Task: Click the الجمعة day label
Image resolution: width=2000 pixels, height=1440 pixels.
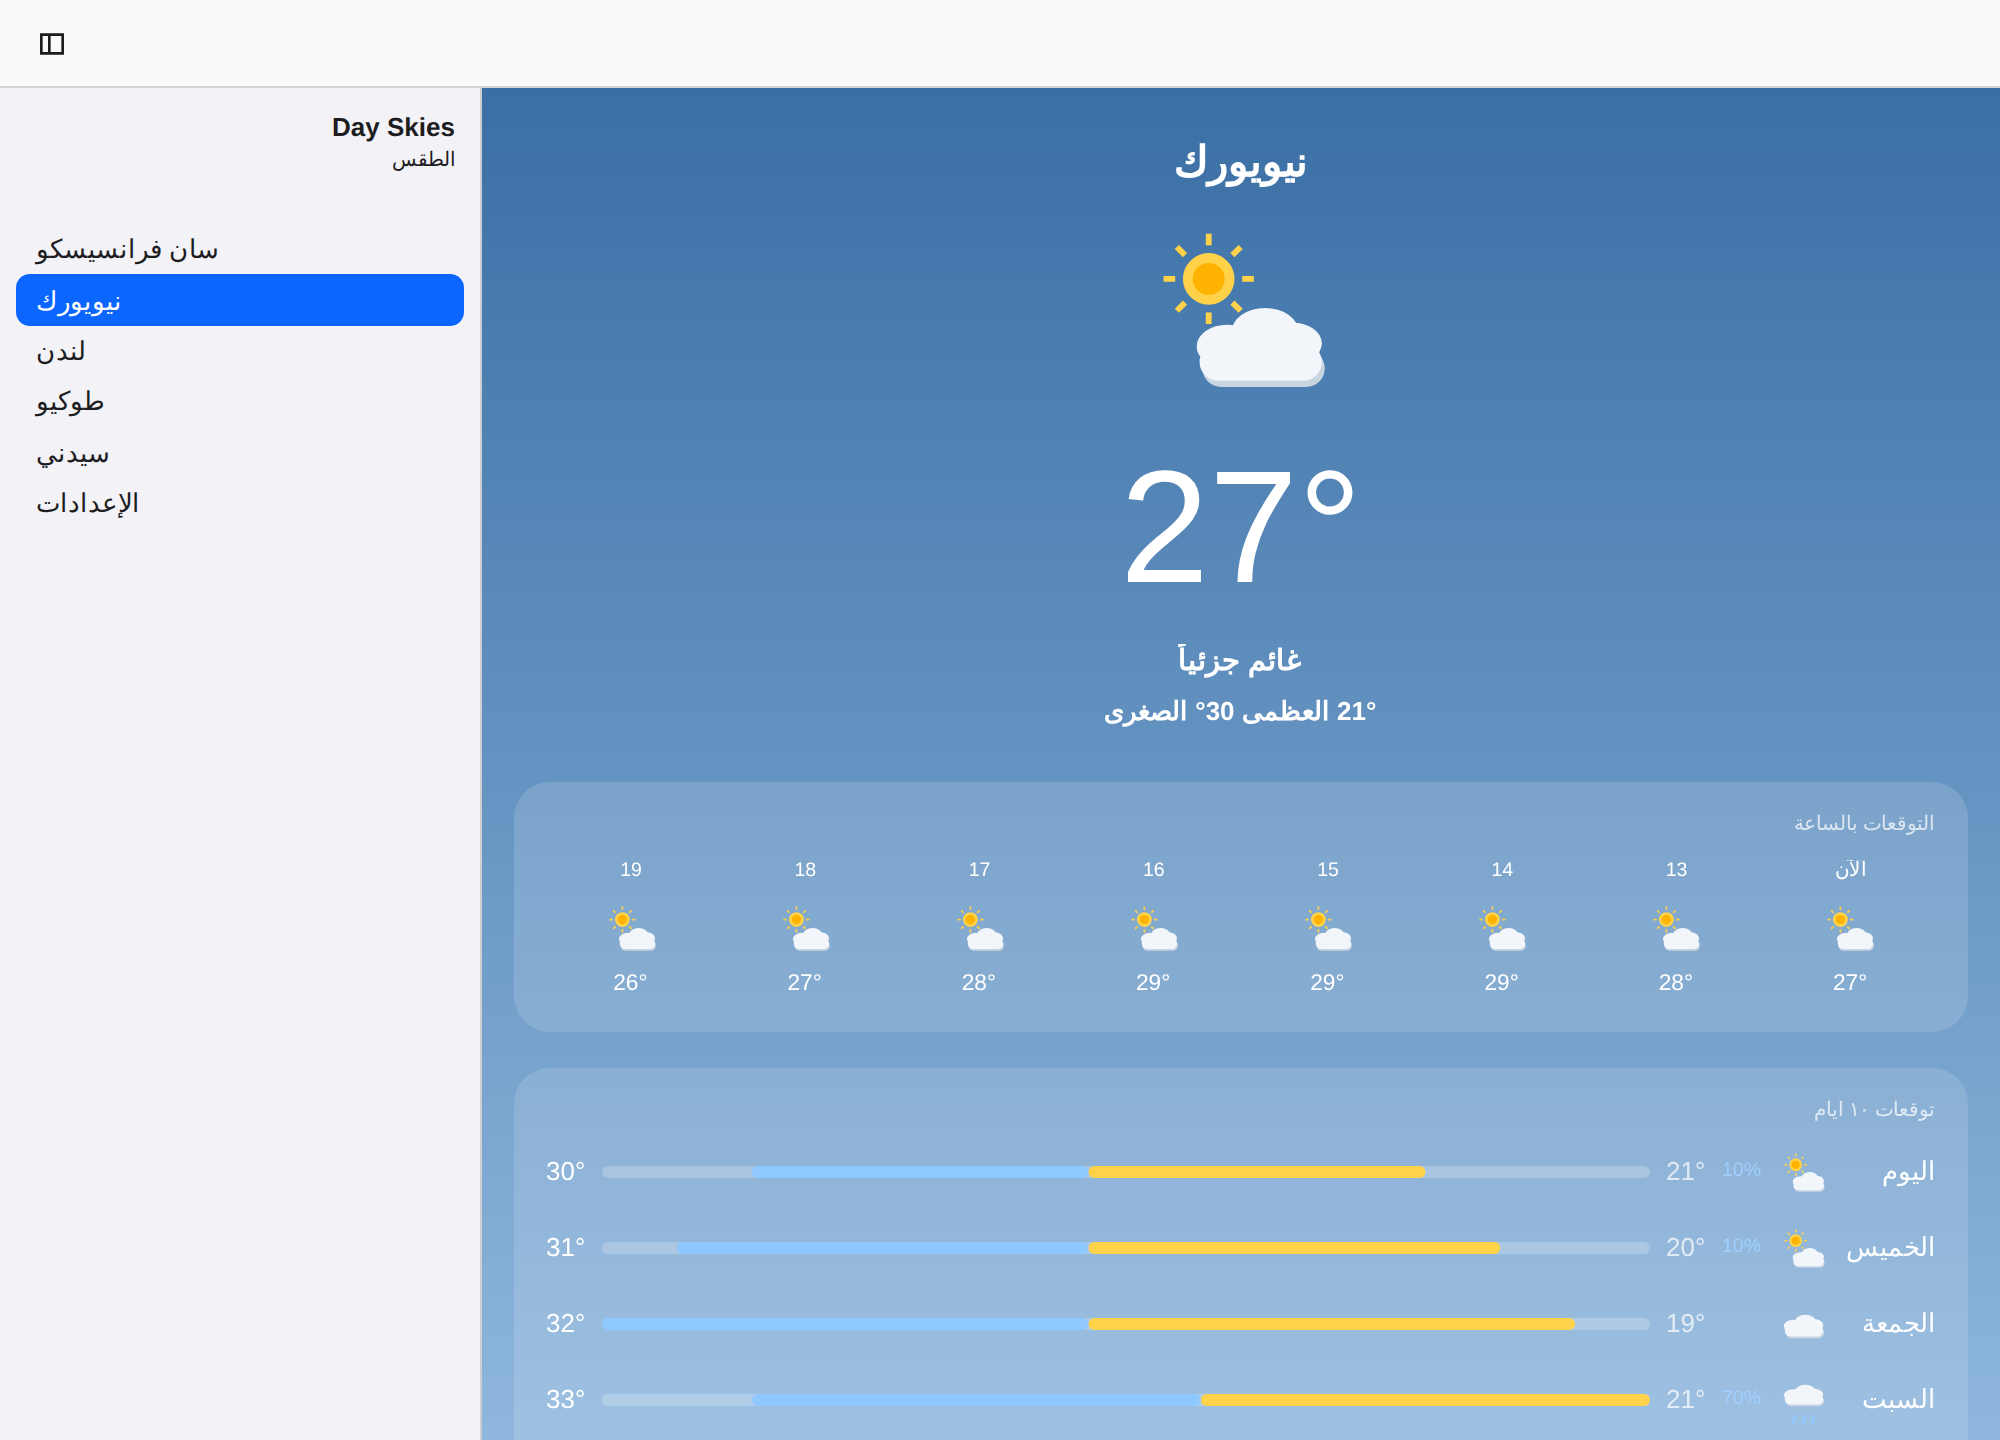Action: point(1898,1324)
